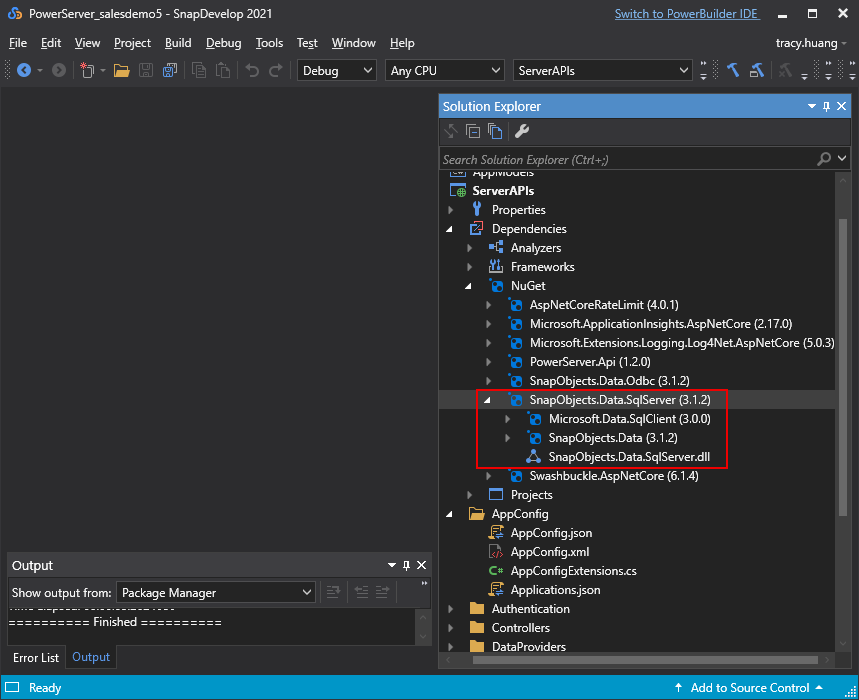
Task: Click the Build hammer icon
Action: [x=733, y=70]
